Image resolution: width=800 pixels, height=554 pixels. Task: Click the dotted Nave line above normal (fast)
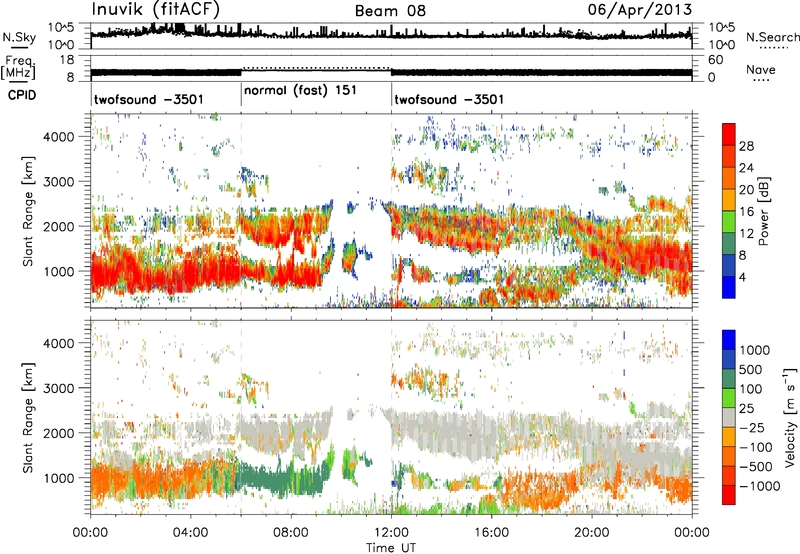[x=316, y=67]
